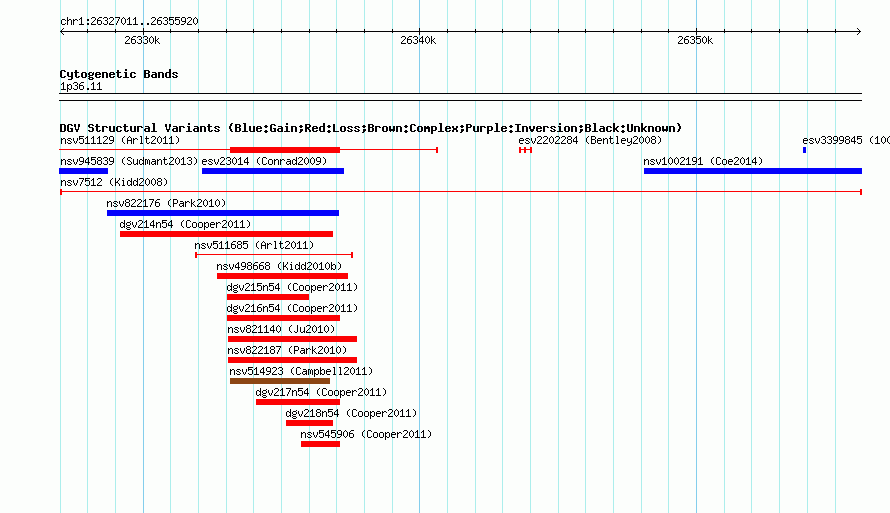Click nsv7512 (Kidd2008) variant label
Screen dimensions: 890x513
click(x=114, y=182)
